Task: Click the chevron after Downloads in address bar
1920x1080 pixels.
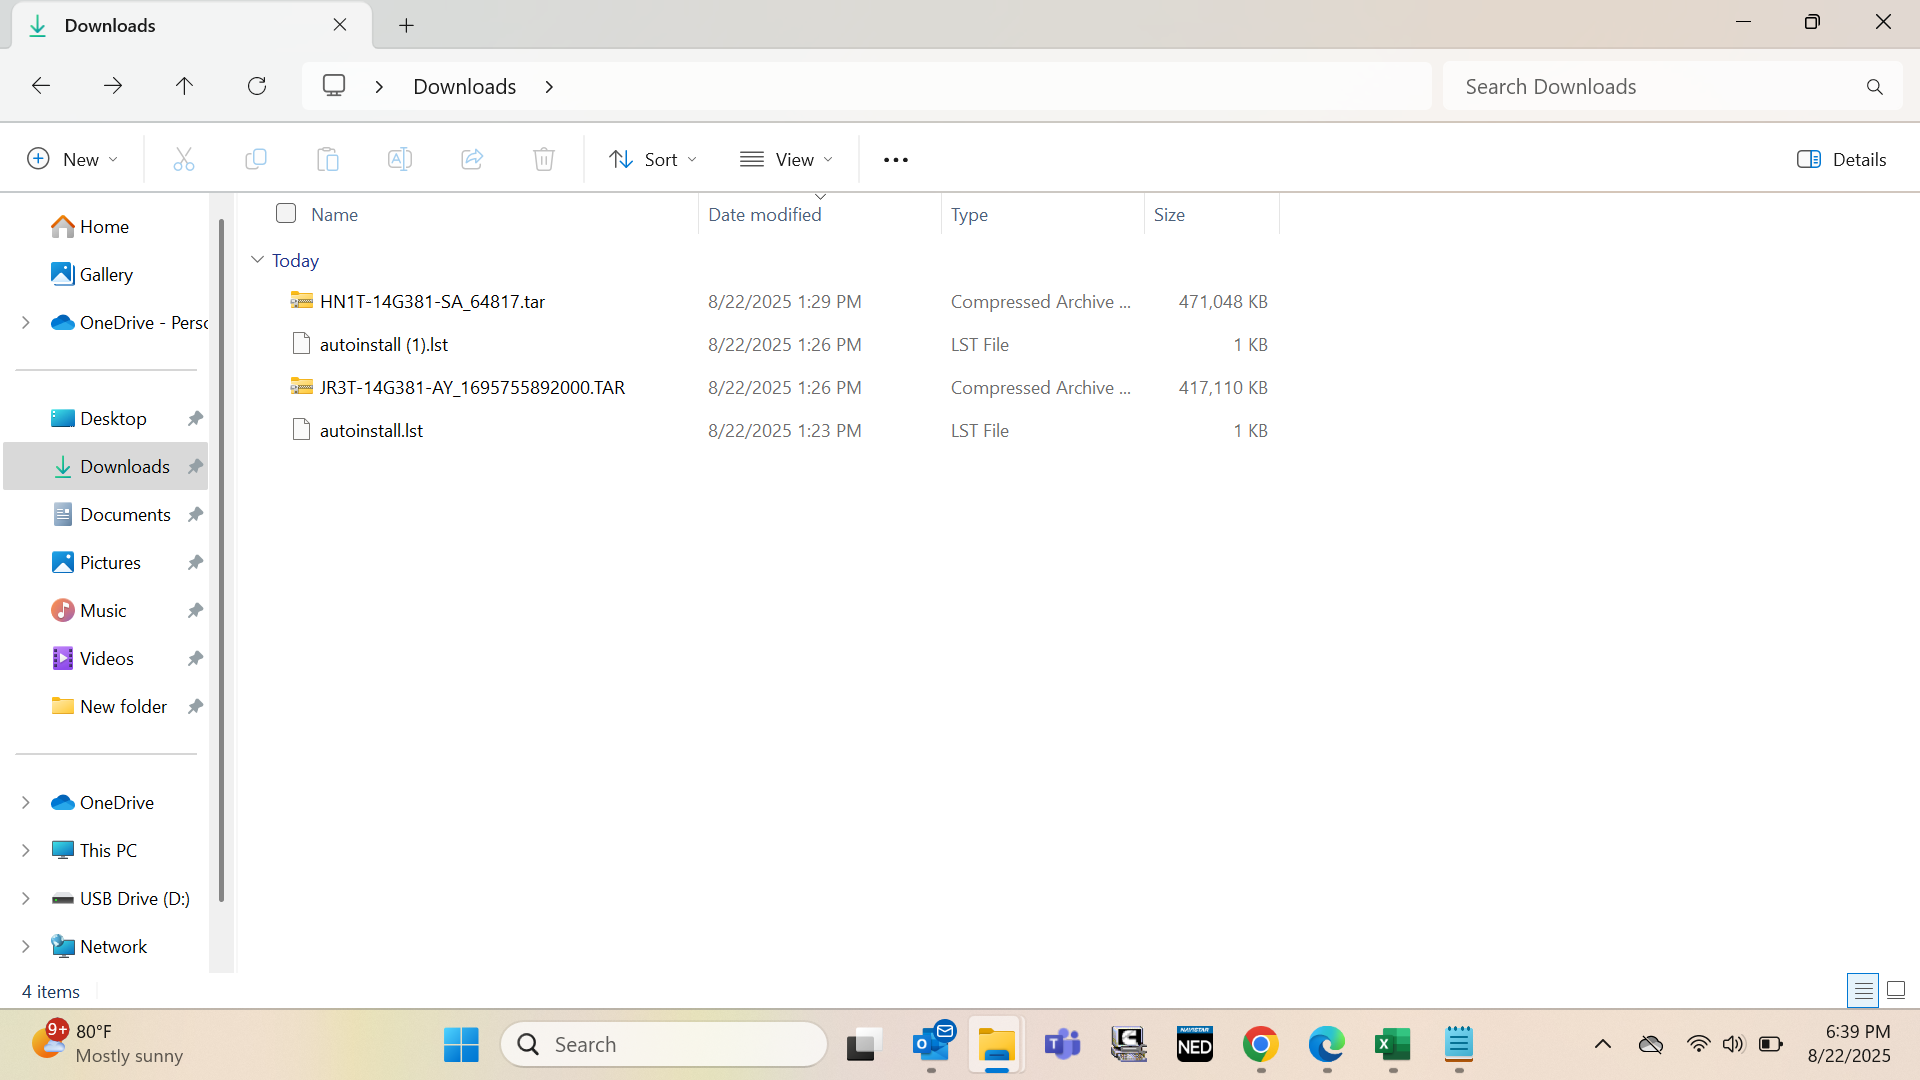Action: [x=549, y=87]
